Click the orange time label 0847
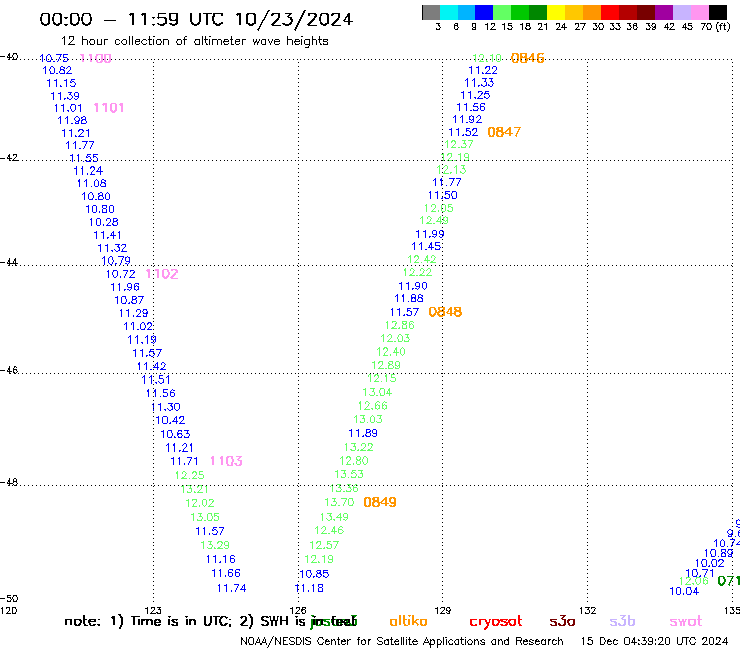 (504, 132)
